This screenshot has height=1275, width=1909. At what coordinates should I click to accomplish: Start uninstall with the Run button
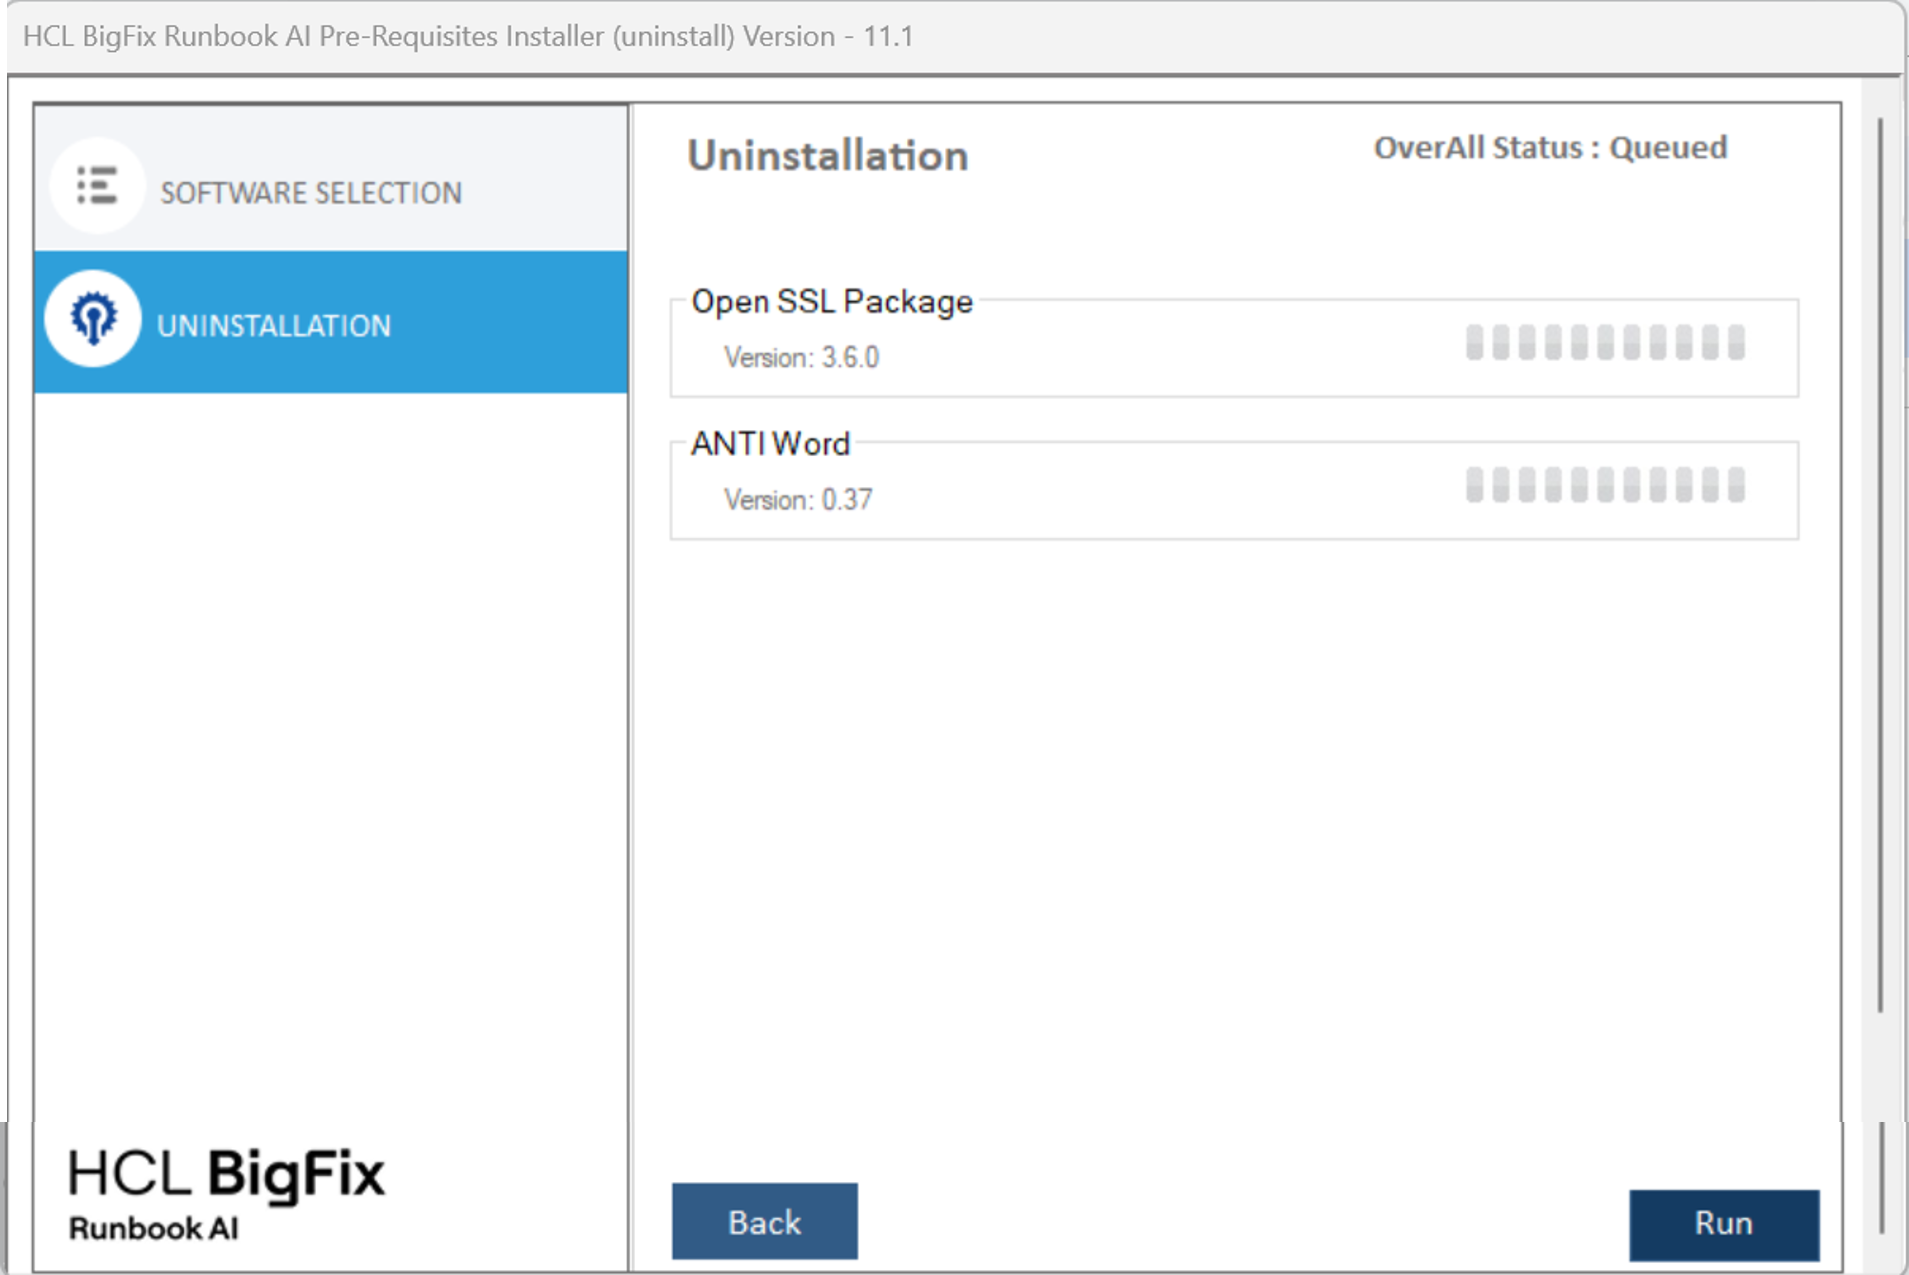[1723, 1224]
